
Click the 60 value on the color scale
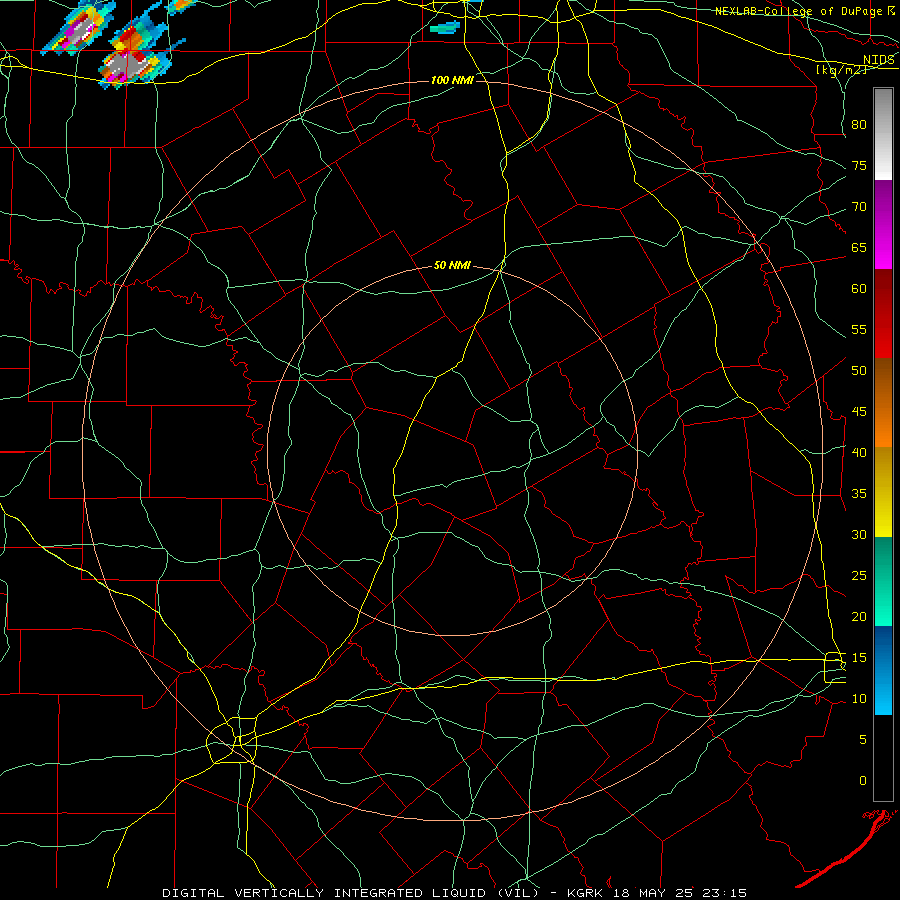pyautogui.click(x=859, y=289)
